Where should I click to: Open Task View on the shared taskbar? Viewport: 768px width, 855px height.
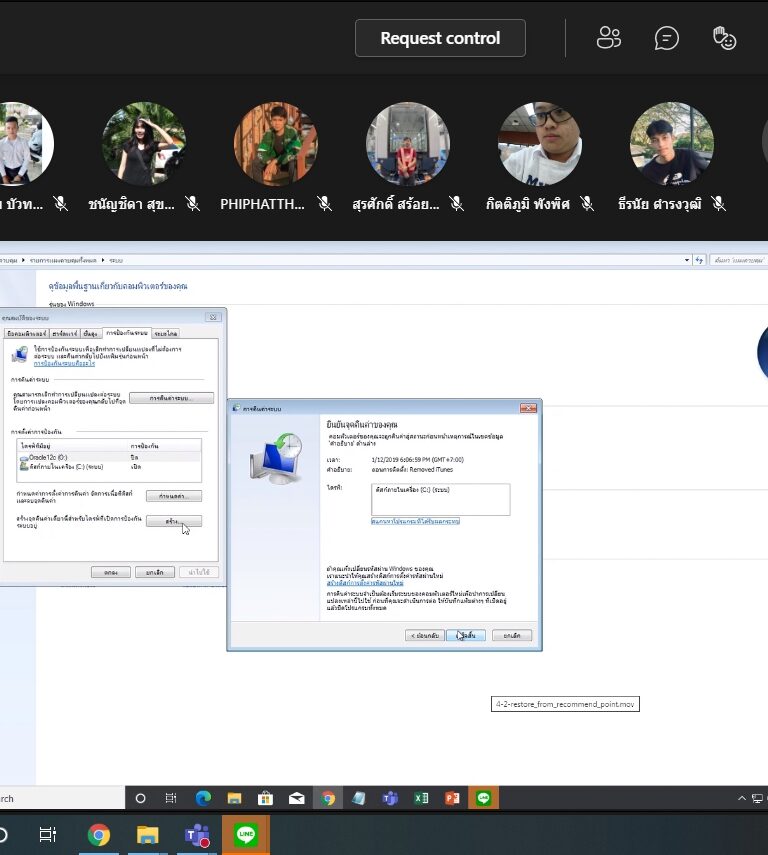pos(171,798)
